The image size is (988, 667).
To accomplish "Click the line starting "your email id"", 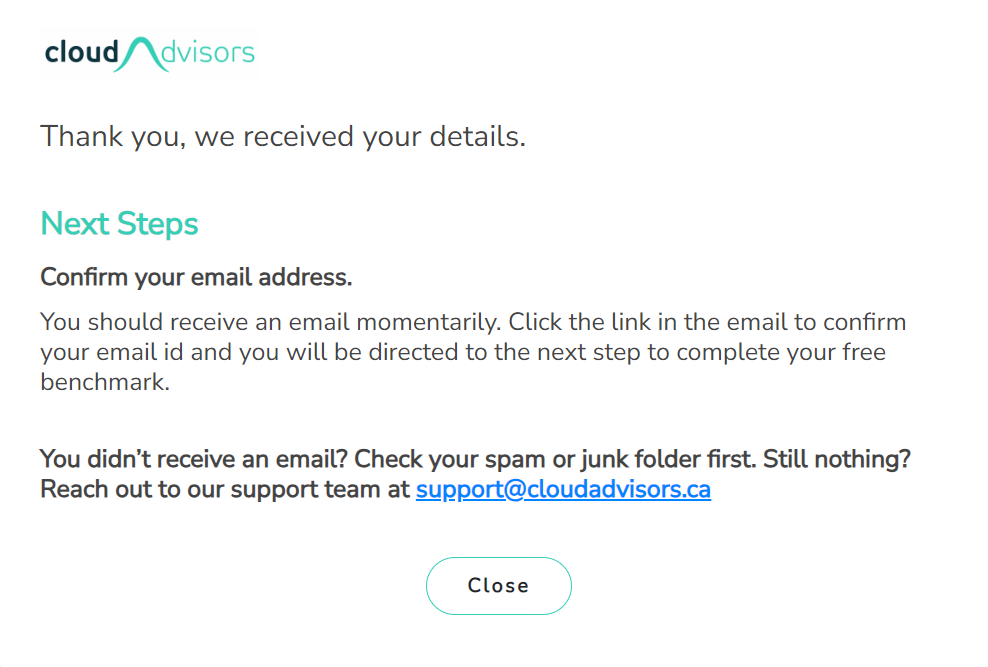I will click(463, 352).
